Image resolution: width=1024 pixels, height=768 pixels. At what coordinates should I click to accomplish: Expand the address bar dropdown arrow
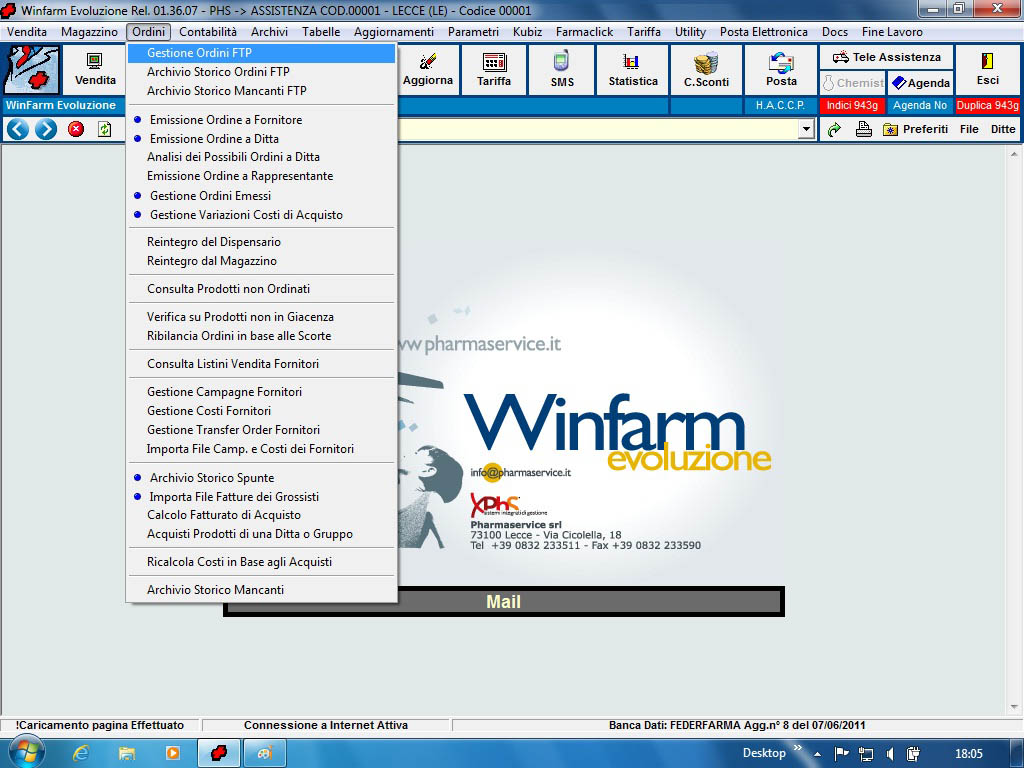[x=806, y=129]
